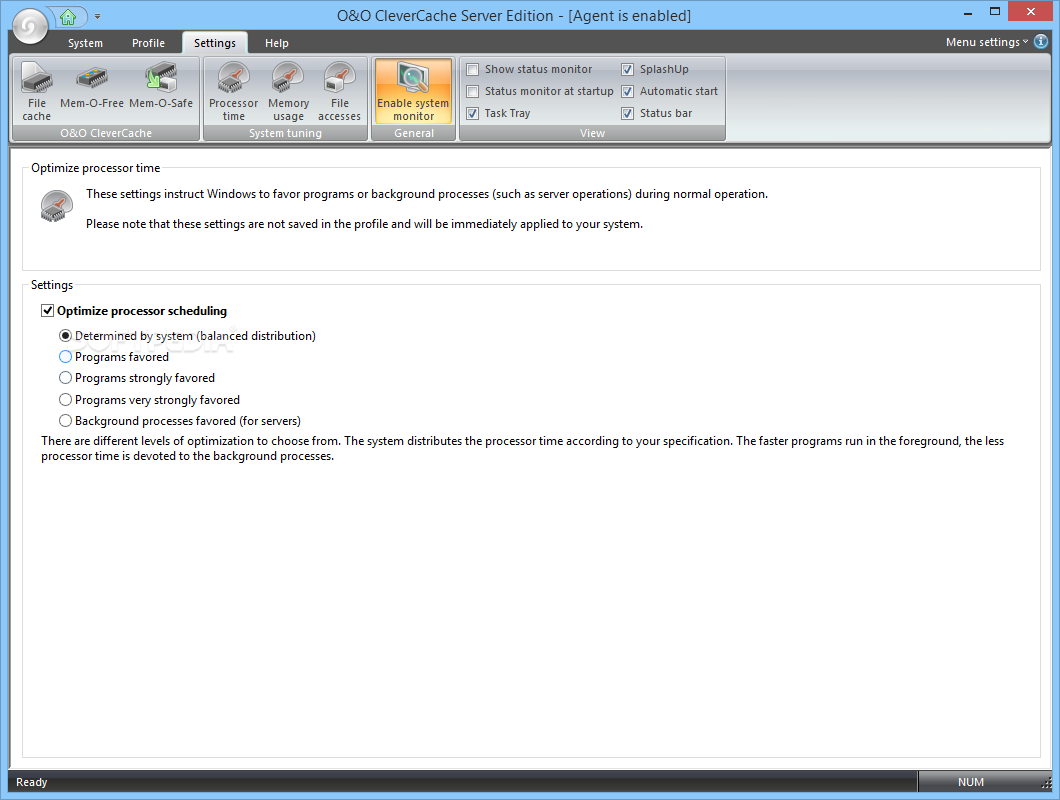
Task: Click the processor icon in description panel
Action: [56, 206]
